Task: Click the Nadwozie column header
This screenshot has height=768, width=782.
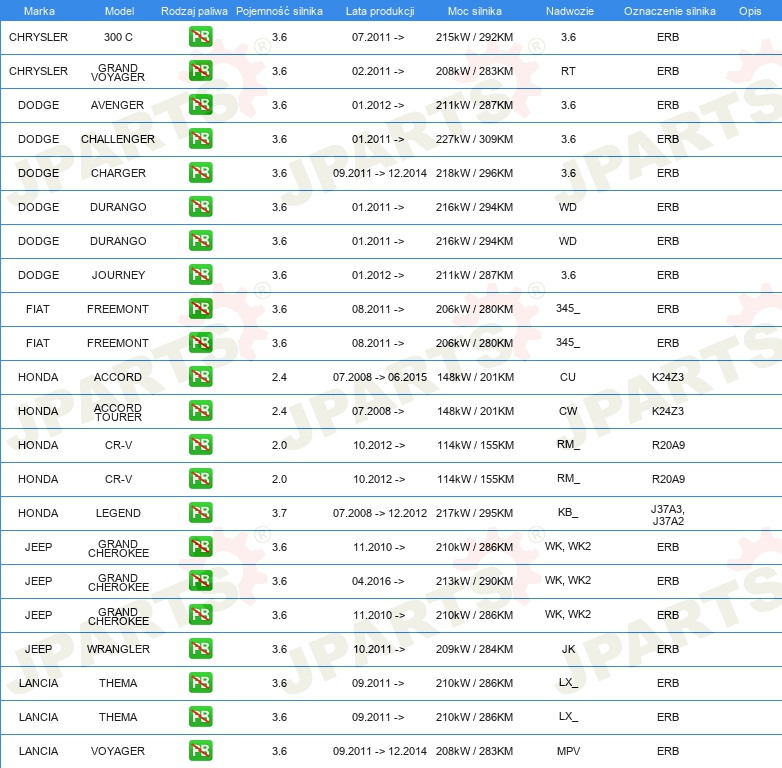Action: tap(567, 10)
